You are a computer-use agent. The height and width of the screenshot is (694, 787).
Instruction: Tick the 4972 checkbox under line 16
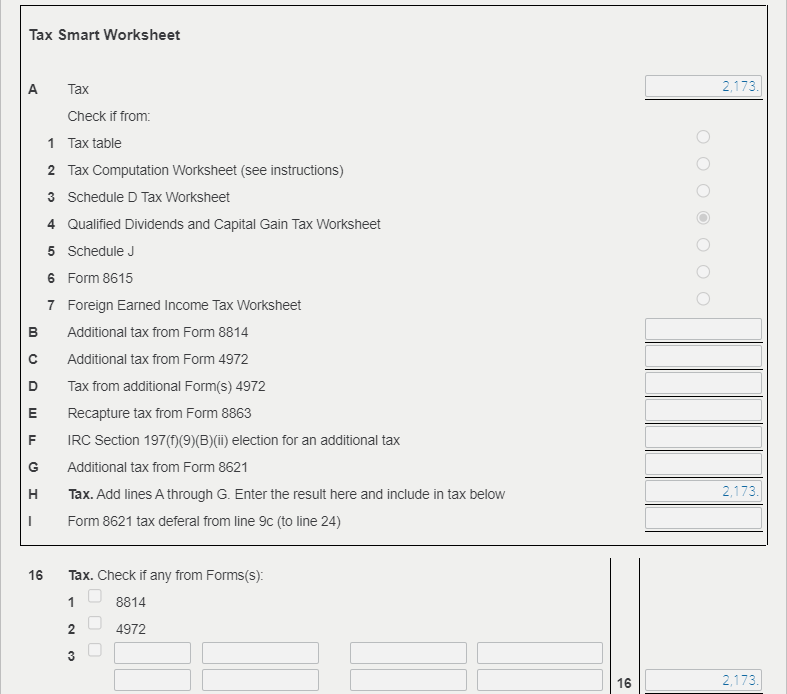(95, 623)
